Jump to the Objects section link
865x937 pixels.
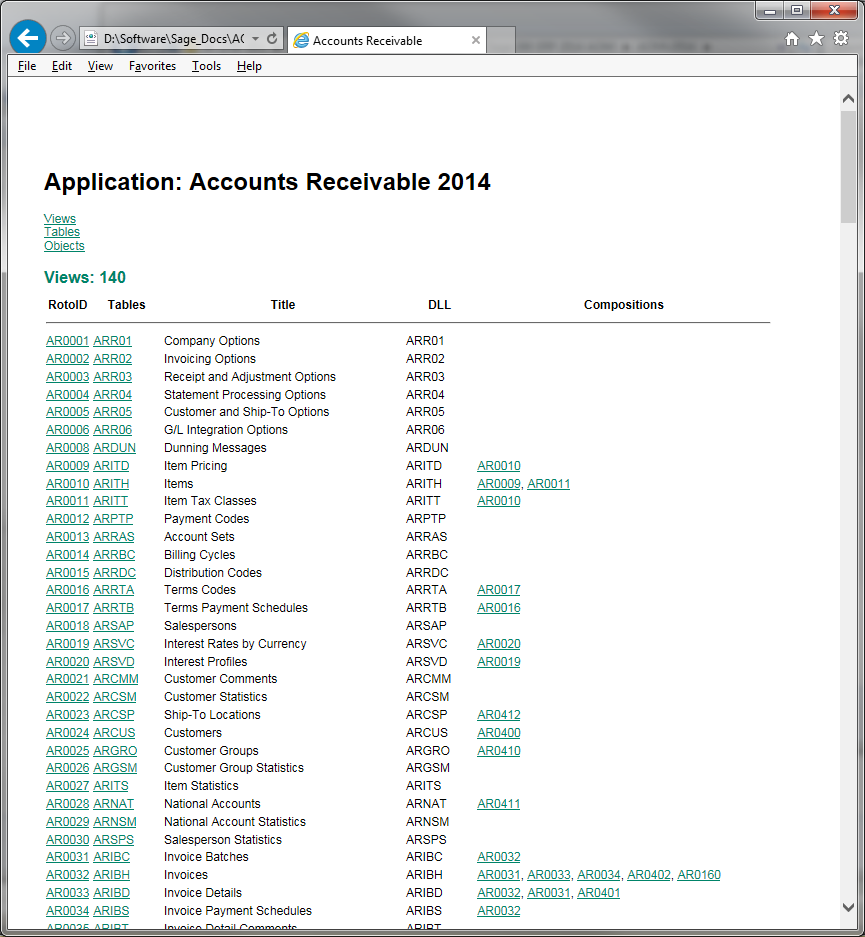pyautogui.click(x=64, y=246)
